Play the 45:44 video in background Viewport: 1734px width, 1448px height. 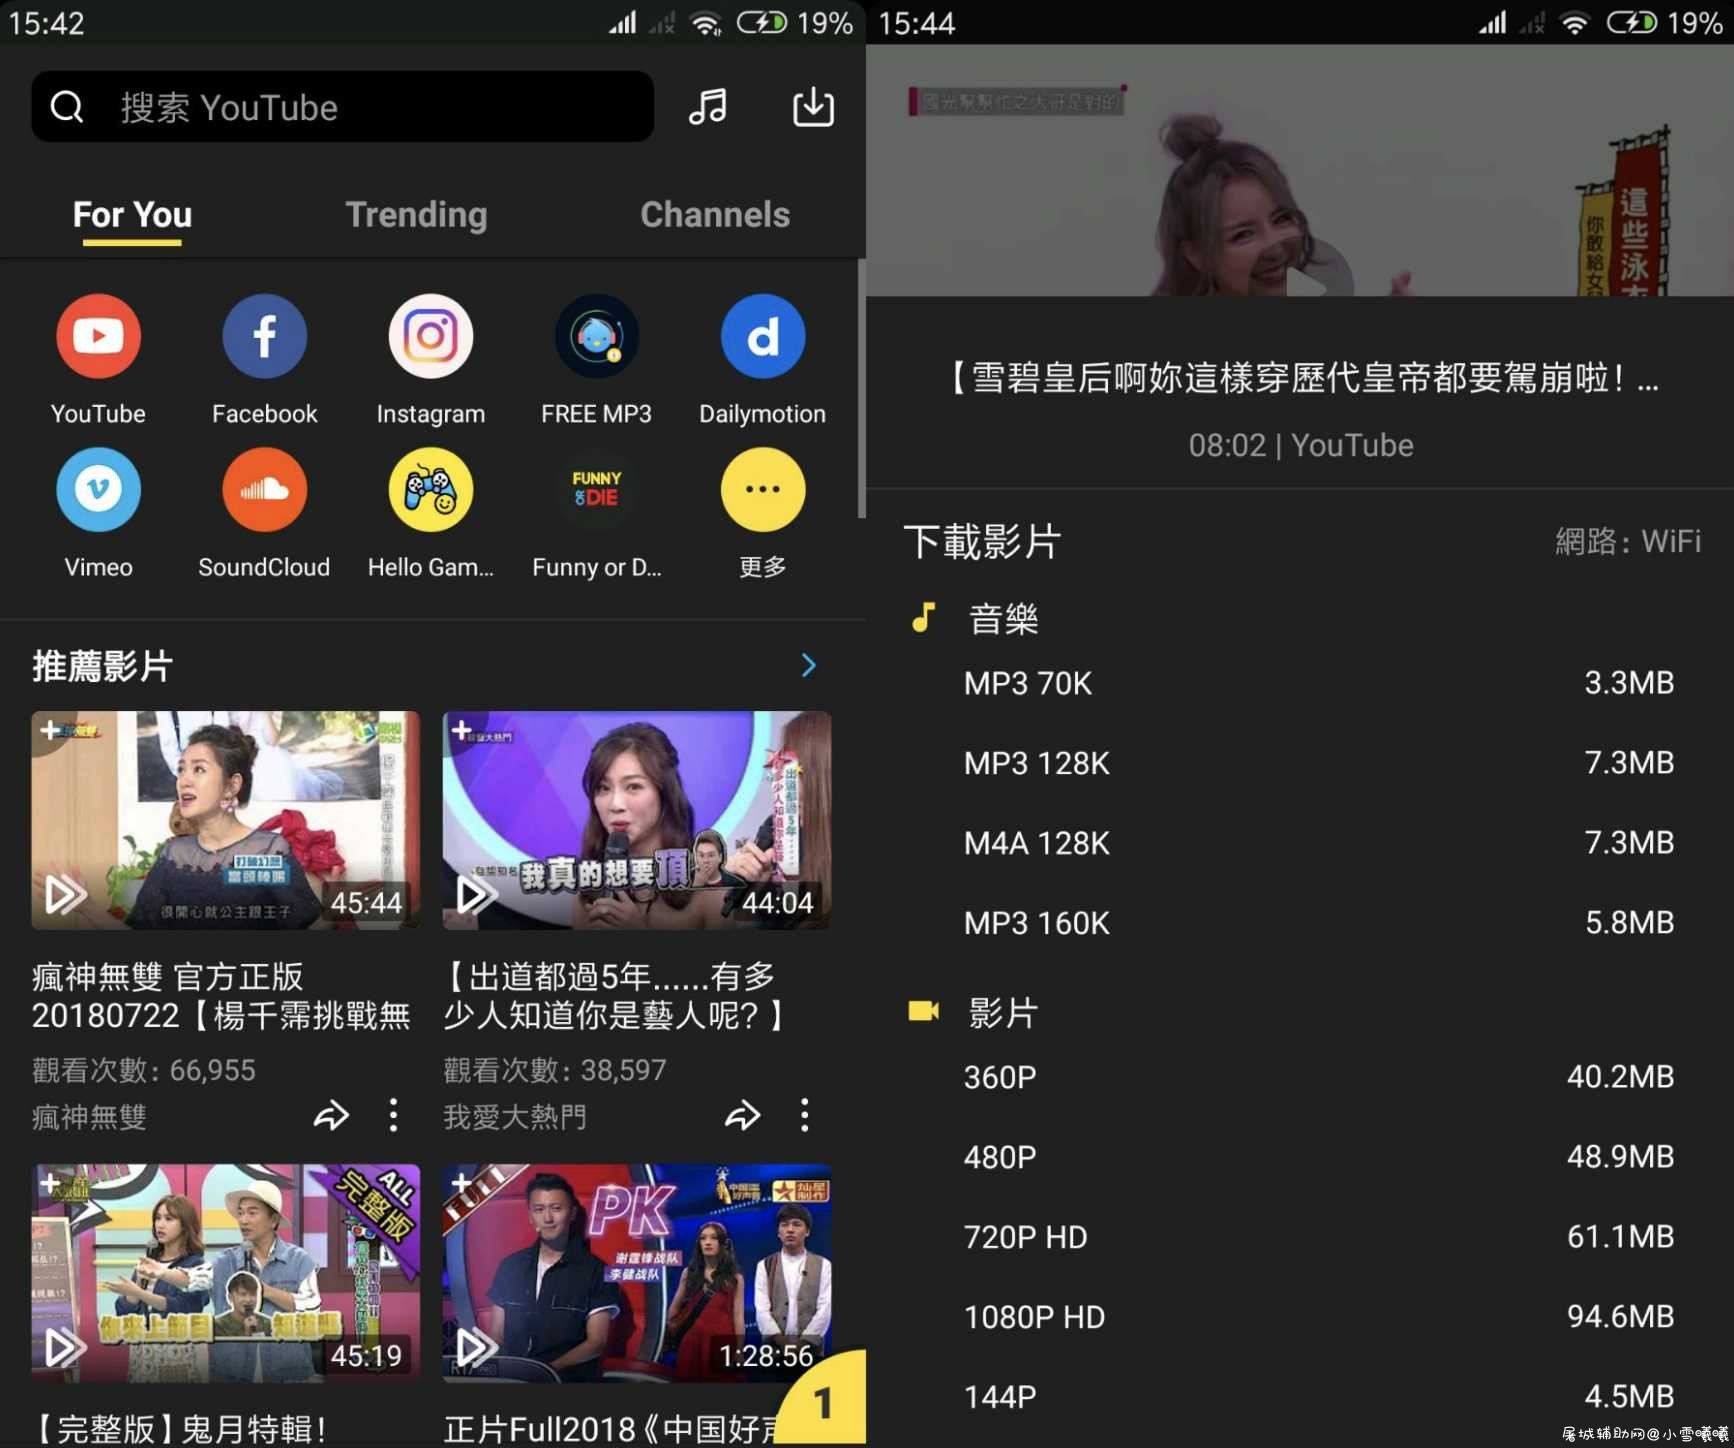(65, 894)
